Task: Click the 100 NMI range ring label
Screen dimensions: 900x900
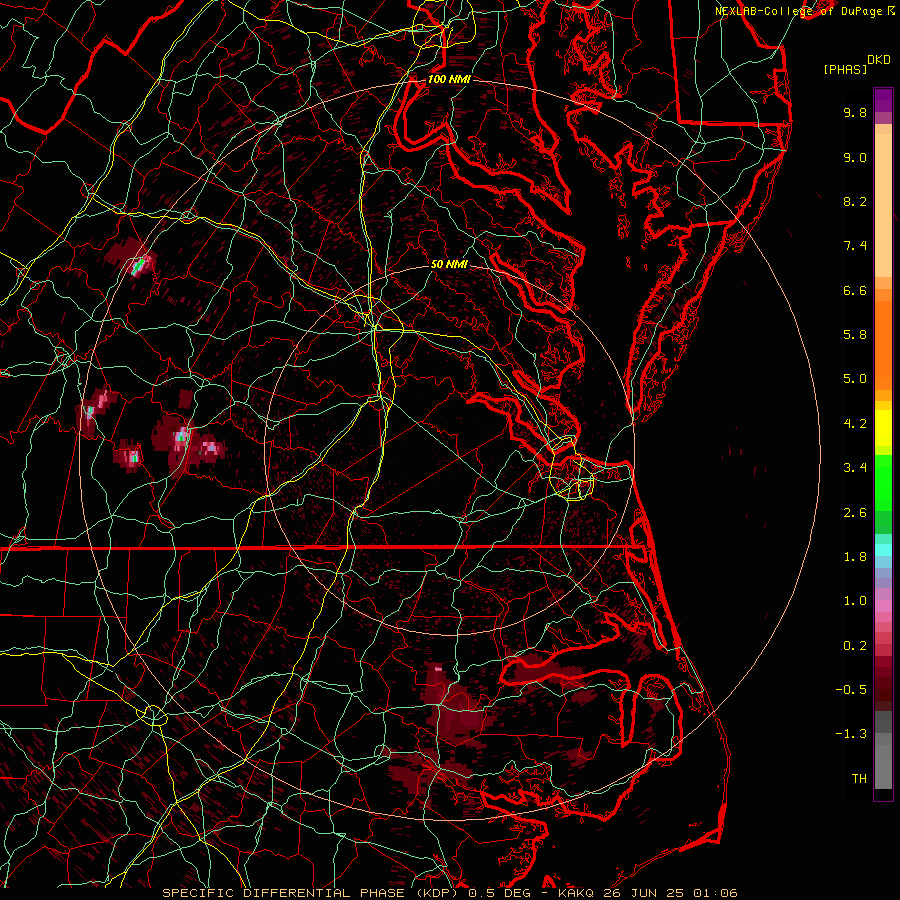Action: [449, 79]
